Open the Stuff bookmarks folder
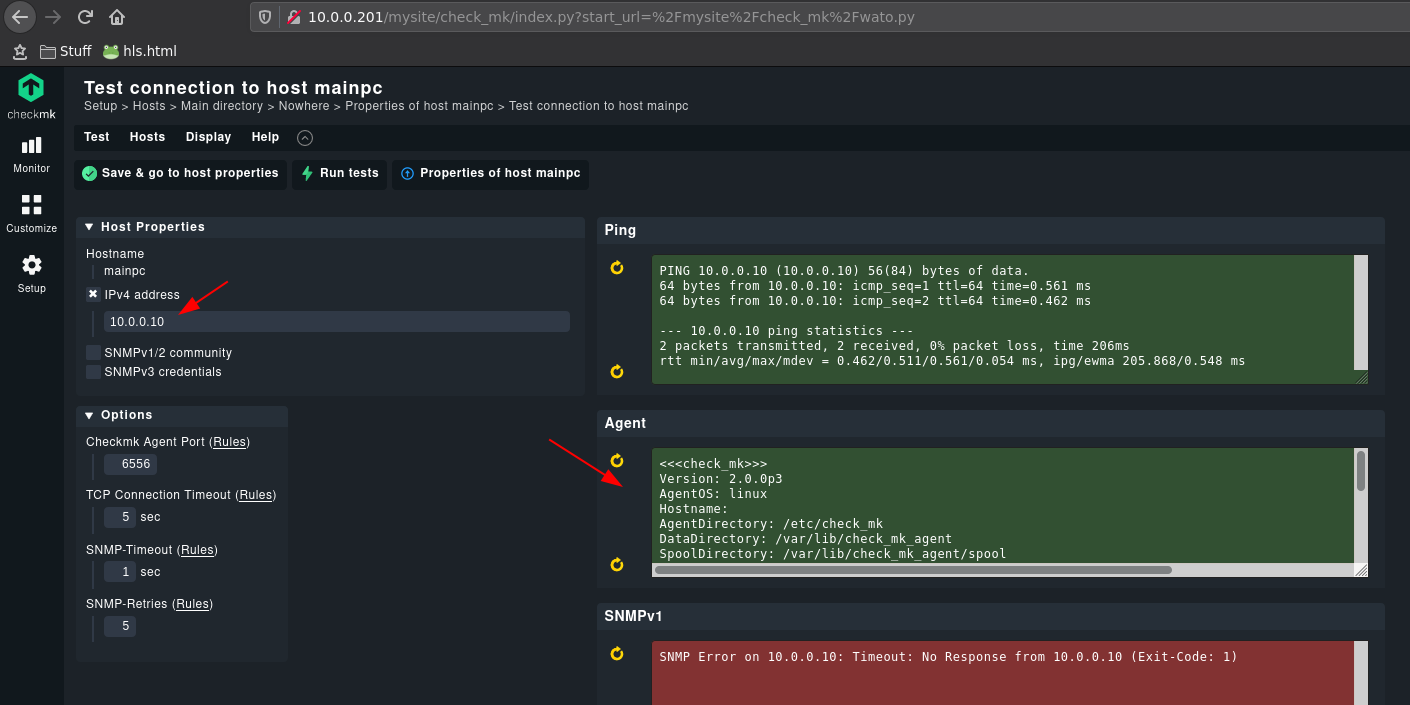 click(x=65, y=51)
